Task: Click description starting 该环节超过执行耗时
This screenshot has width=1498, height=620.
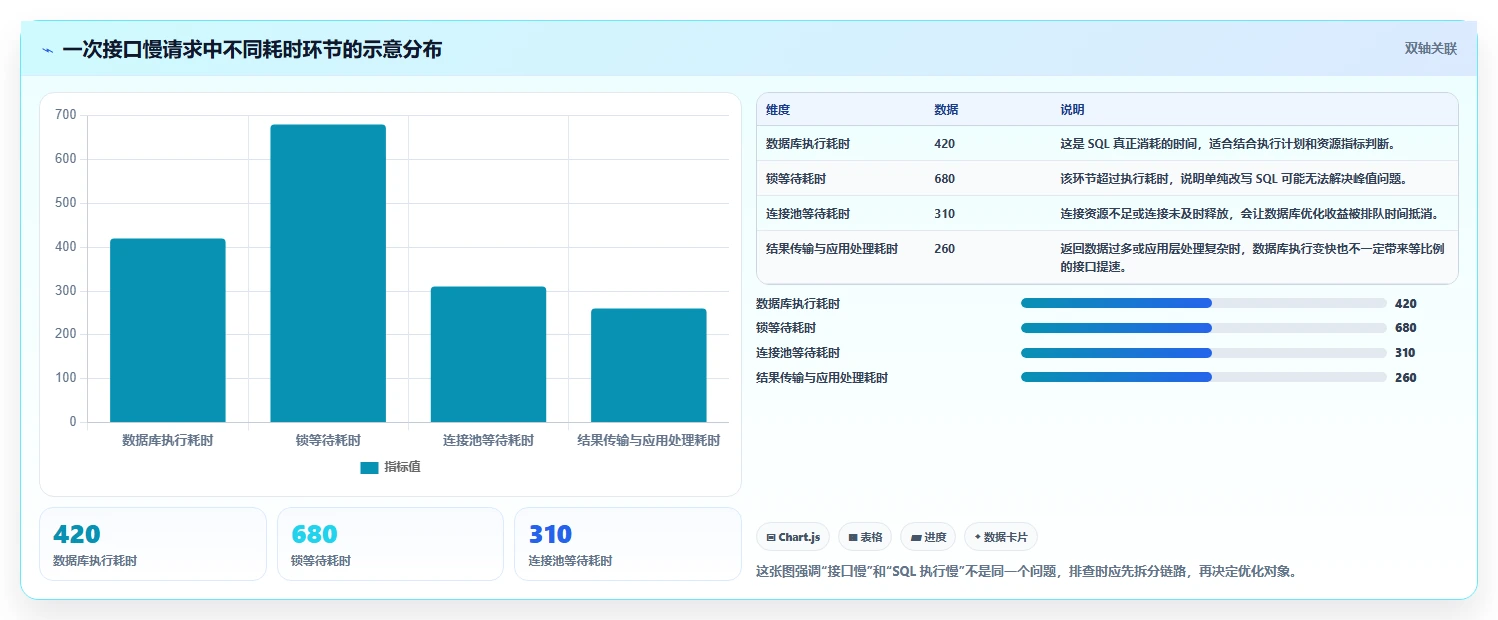Action: point(1234,179)
